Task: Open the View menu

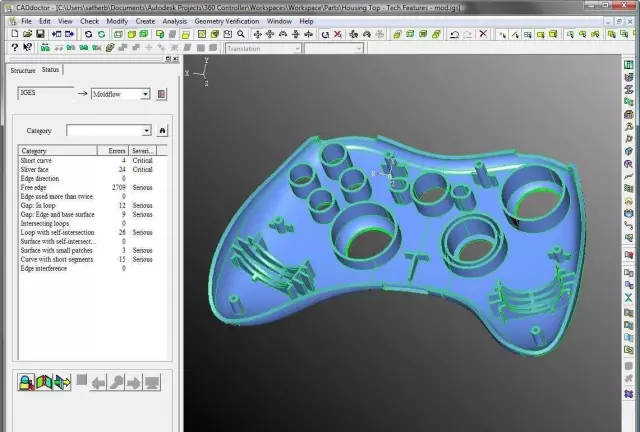Action: click(x=65, y=21)
